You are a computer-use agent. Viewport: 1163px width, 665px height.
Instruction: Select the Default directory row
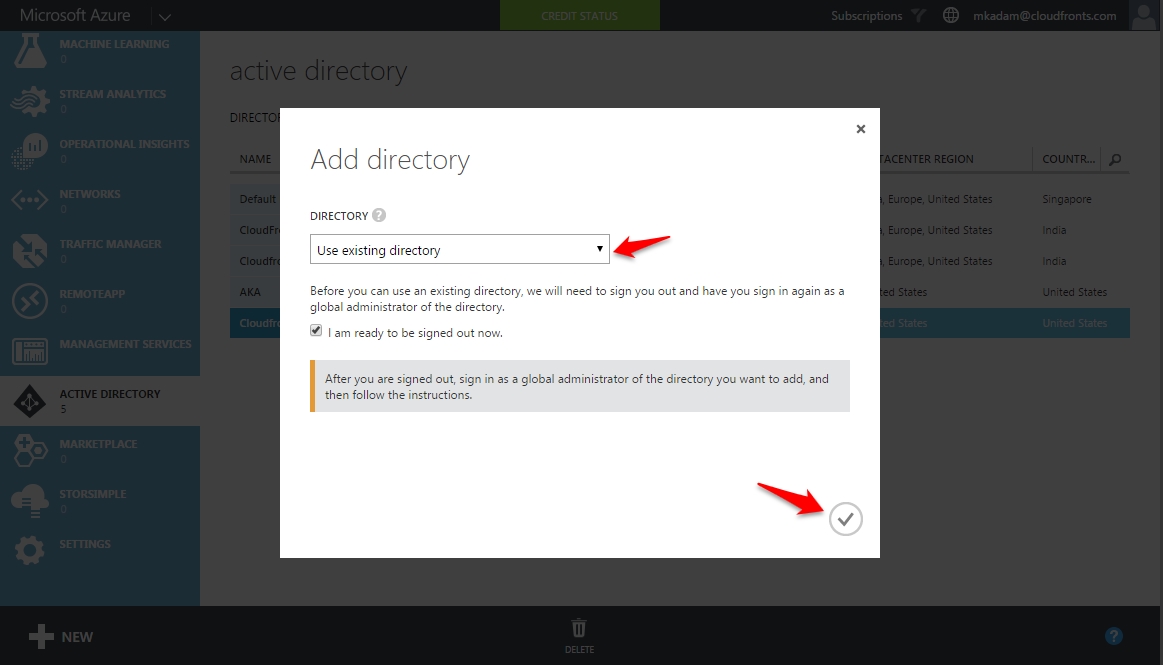pyautogui.click(x=679, y=199)
